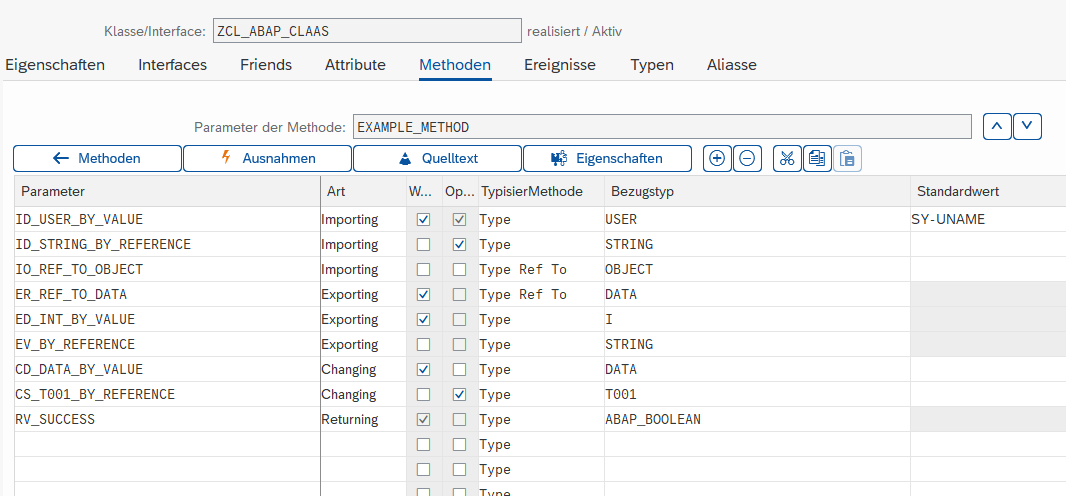This screenshot has height=496, width=1066.
Task: Click the Klasse/Interface field ZCL_ABAP_CLAAS
Action: tap(367, 31)
